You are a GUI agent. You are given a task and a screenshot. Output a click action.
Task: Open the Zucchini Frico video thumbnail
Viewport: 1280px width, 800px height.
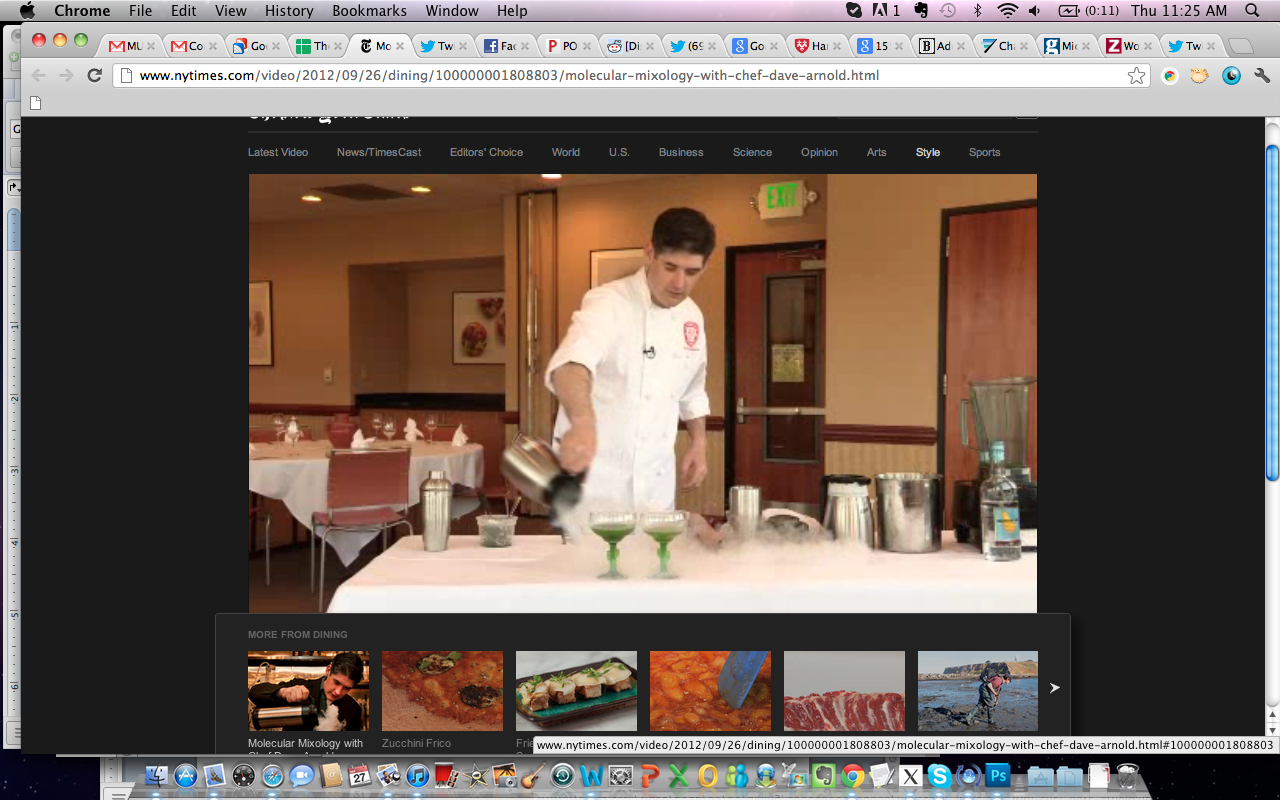pos(442,691)
